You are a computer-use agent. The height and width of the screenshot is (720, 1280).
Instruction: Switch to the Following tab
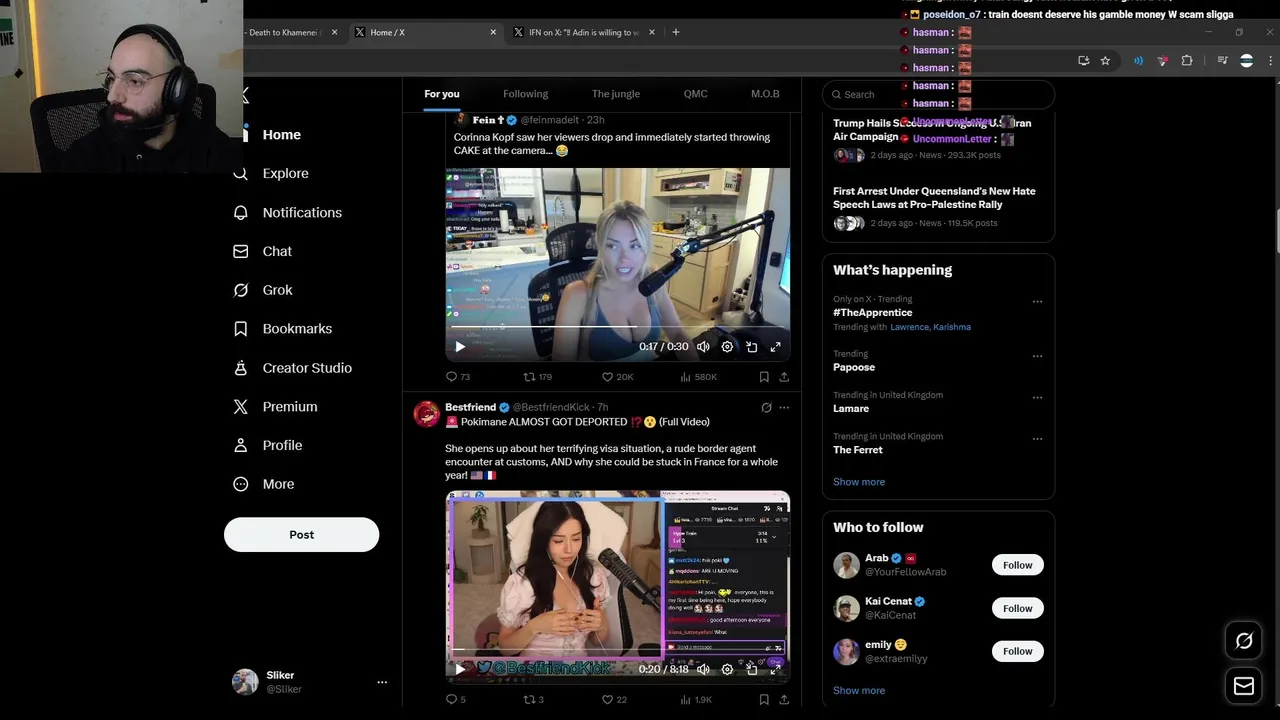pyautogui.click(x=525, y=94)
